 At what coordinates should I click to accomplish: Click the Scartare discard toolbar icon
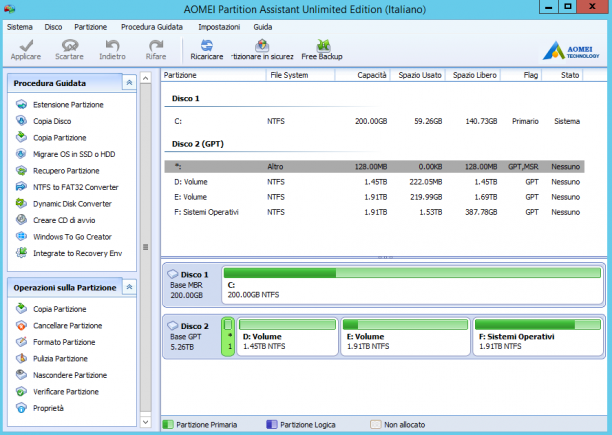(x=70, y=45)
